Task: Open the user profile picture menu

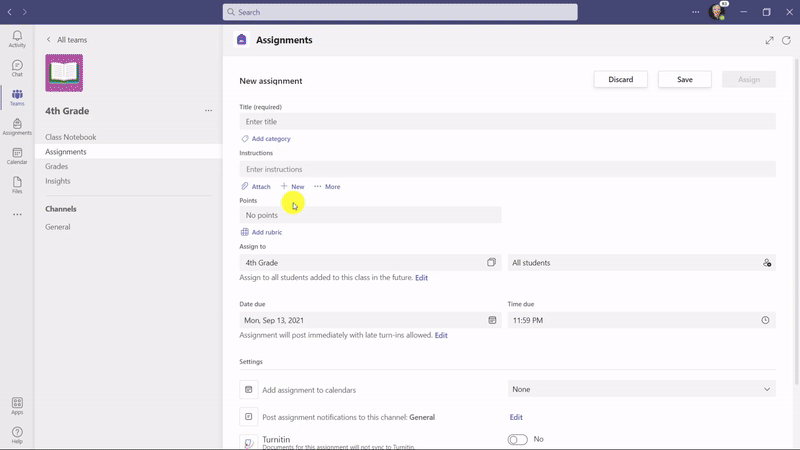Action: 717,12
